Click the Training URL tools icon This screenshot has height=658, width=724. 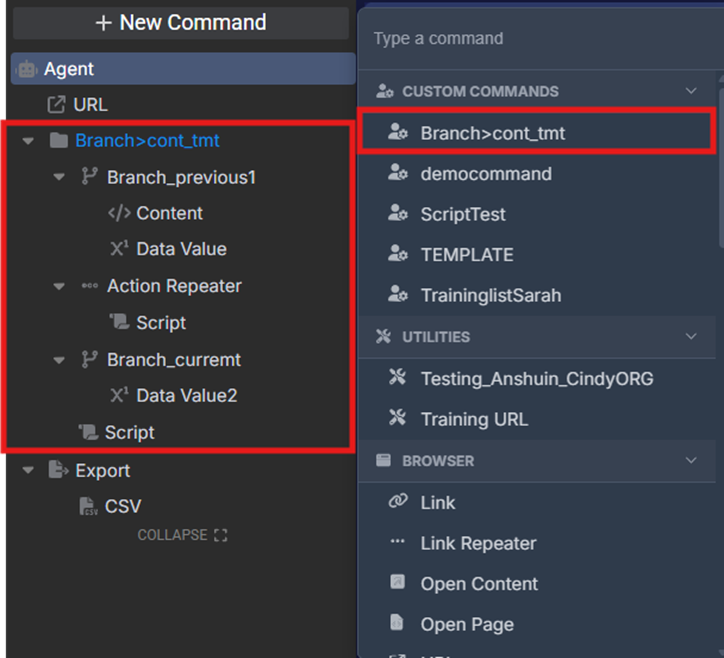tap(397, 419)
